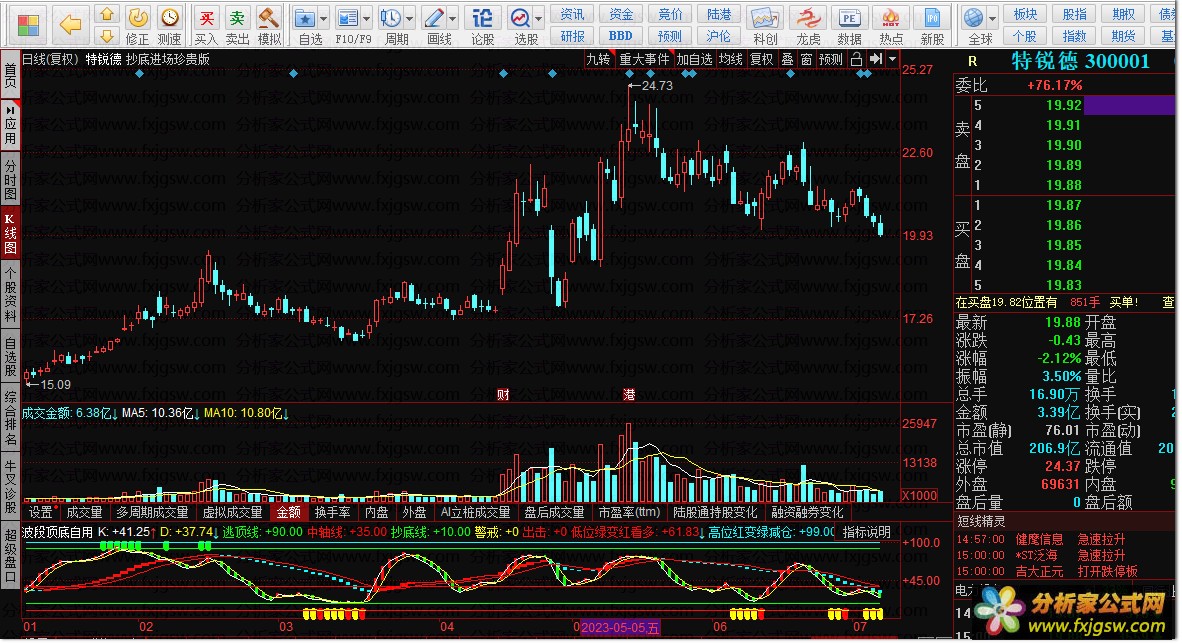
Task: Click the four-color home grid icon
Action: pyautogui.click(x=29, y=25)
